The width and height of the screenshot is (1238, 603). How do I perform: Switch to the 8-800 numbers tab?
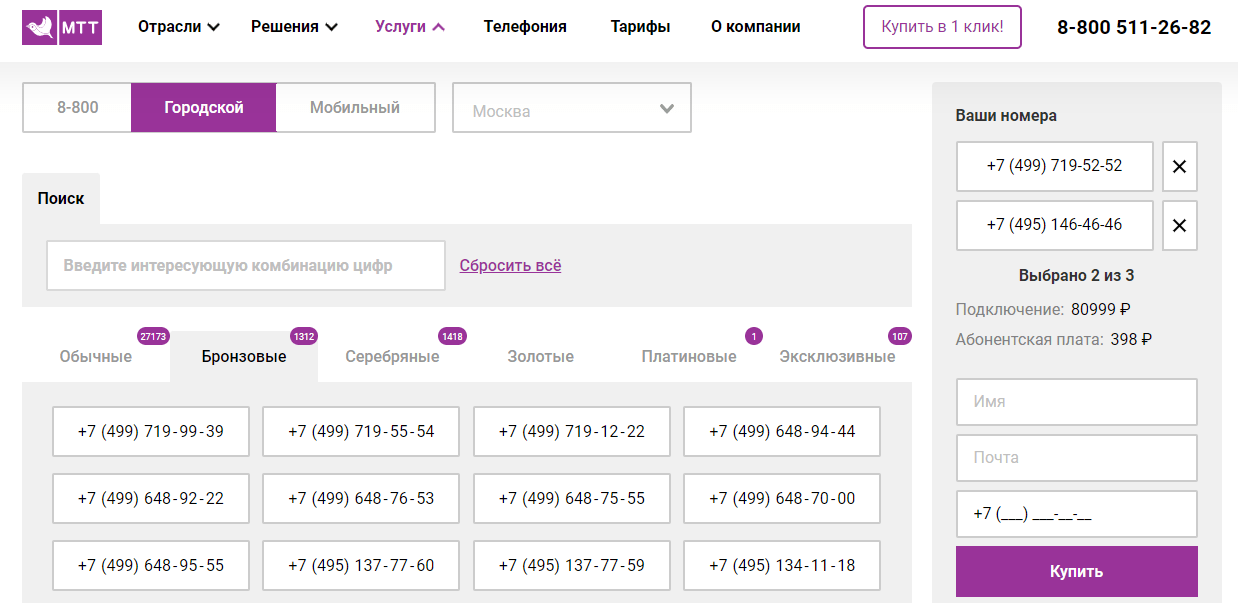pos(76,107)
